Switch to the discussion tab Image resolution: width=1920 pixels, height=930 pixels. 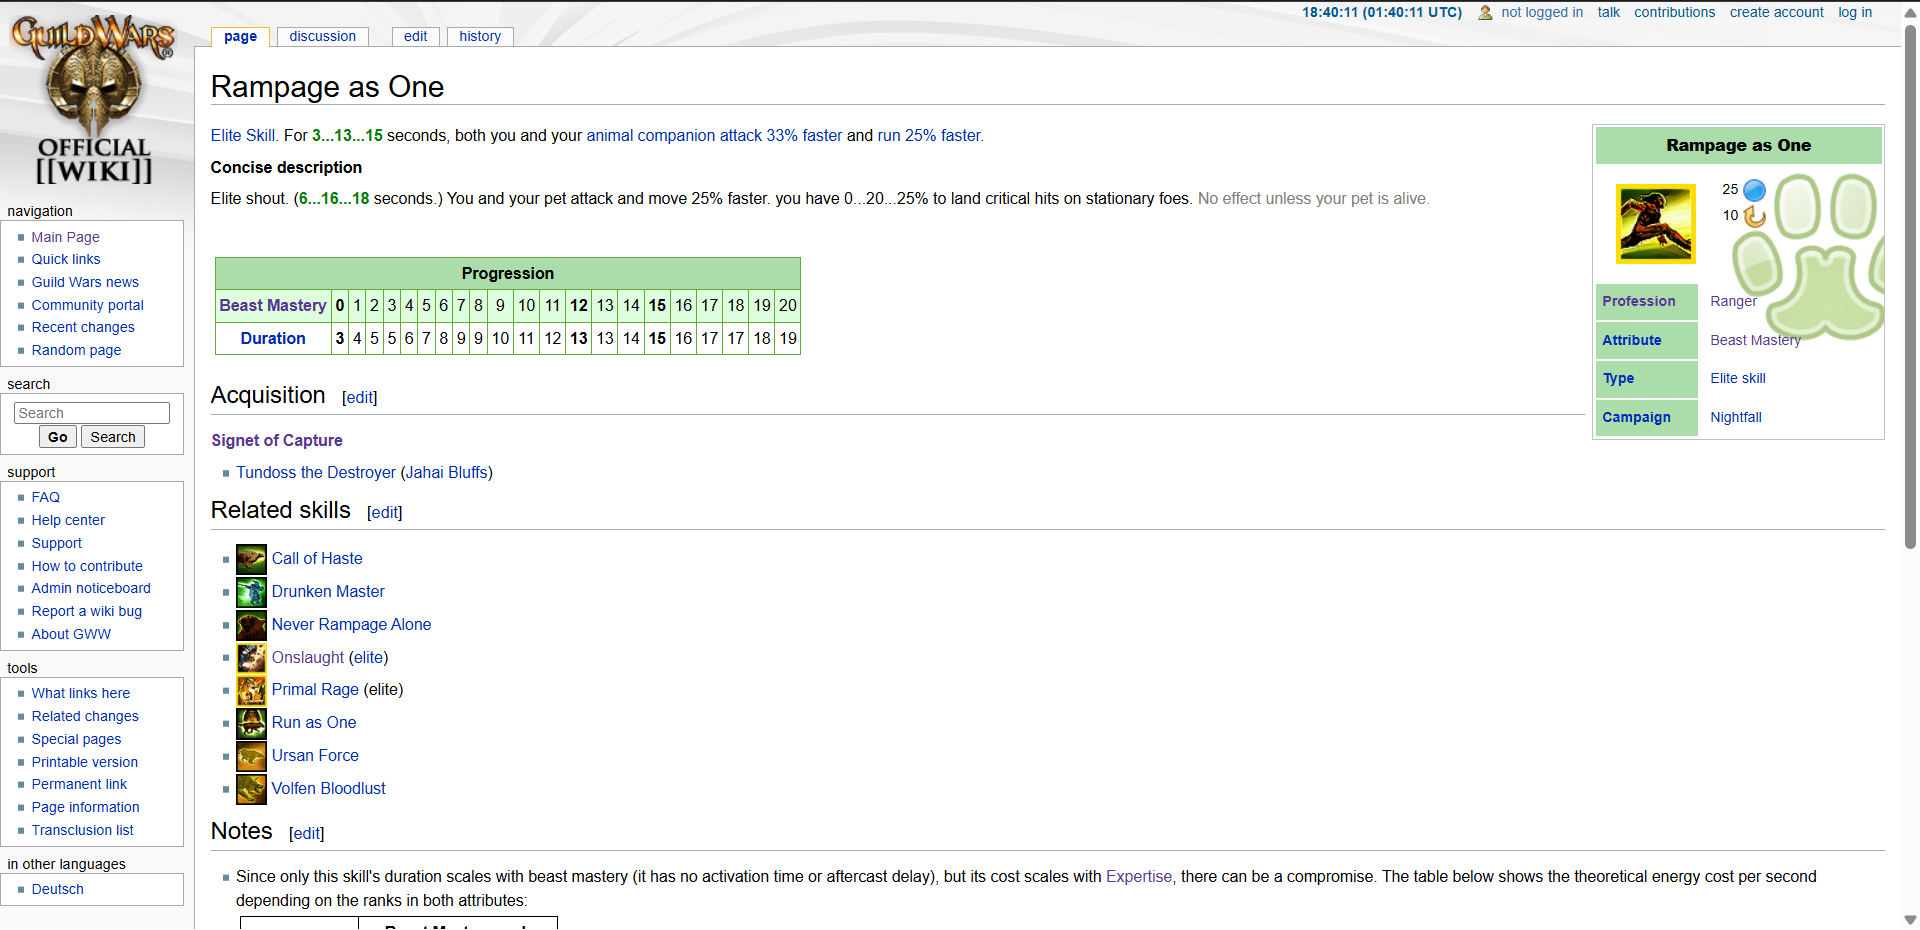click(322, 36)
